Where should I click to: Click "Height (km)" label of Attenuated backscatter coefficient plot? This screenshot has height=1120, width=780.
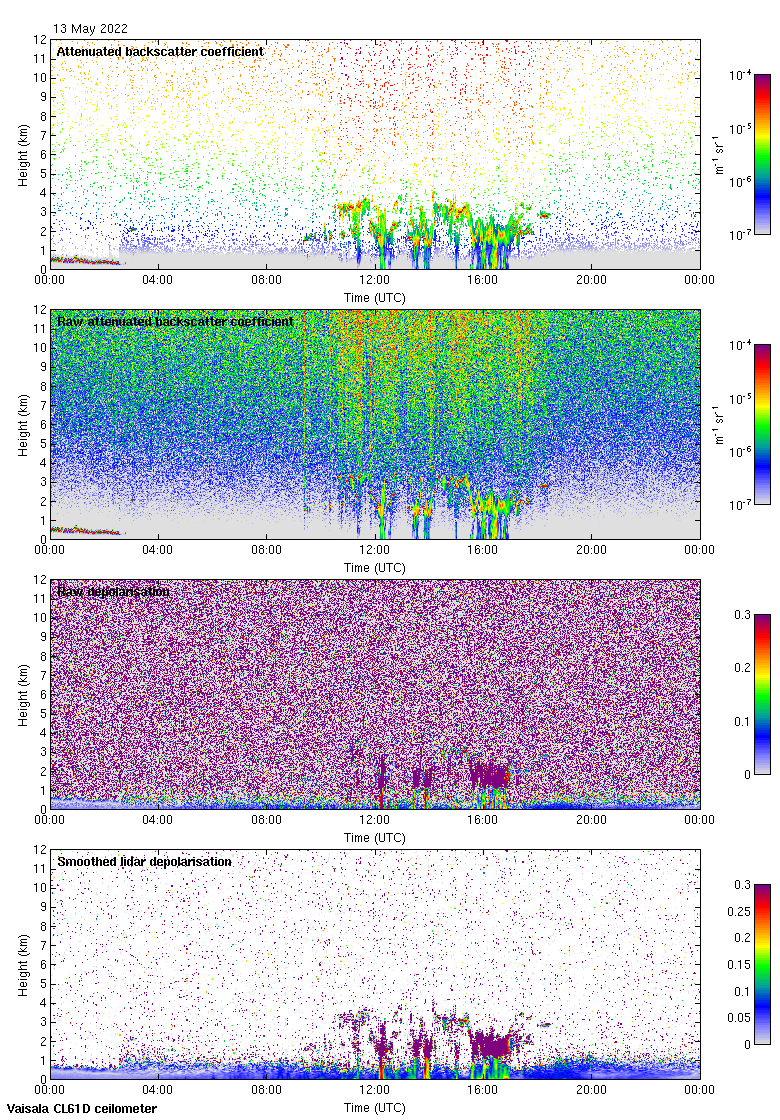click(24, 155)
